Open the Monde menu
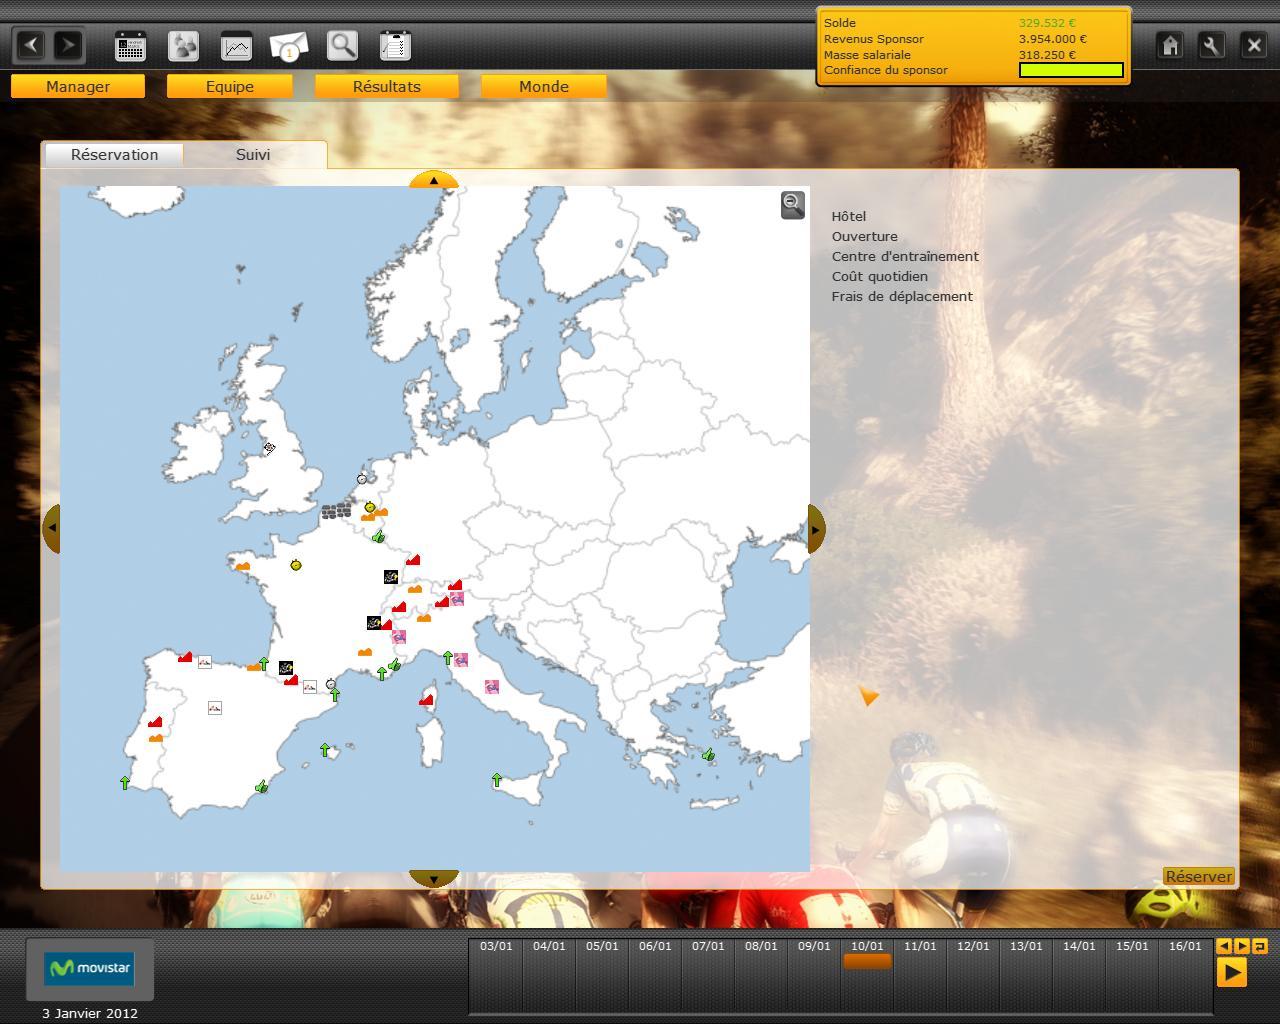 544,87
